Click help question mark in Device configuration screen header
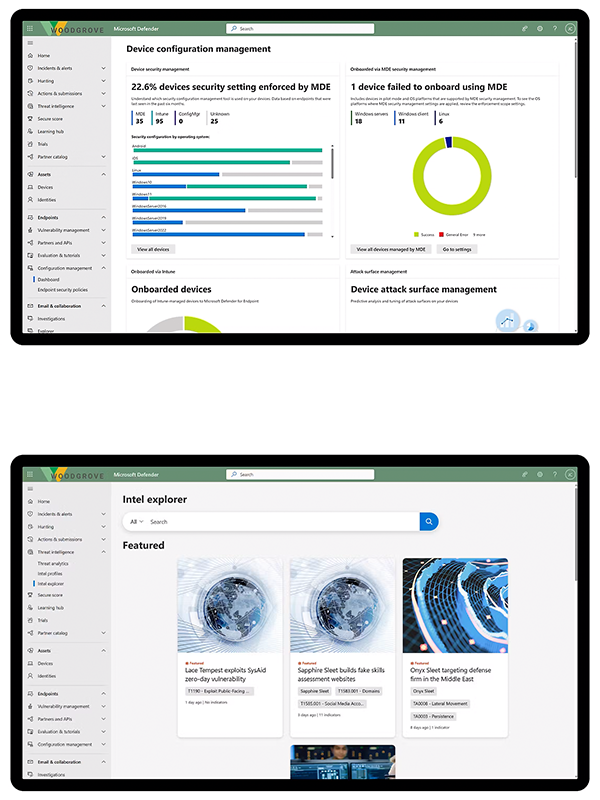 555,29
